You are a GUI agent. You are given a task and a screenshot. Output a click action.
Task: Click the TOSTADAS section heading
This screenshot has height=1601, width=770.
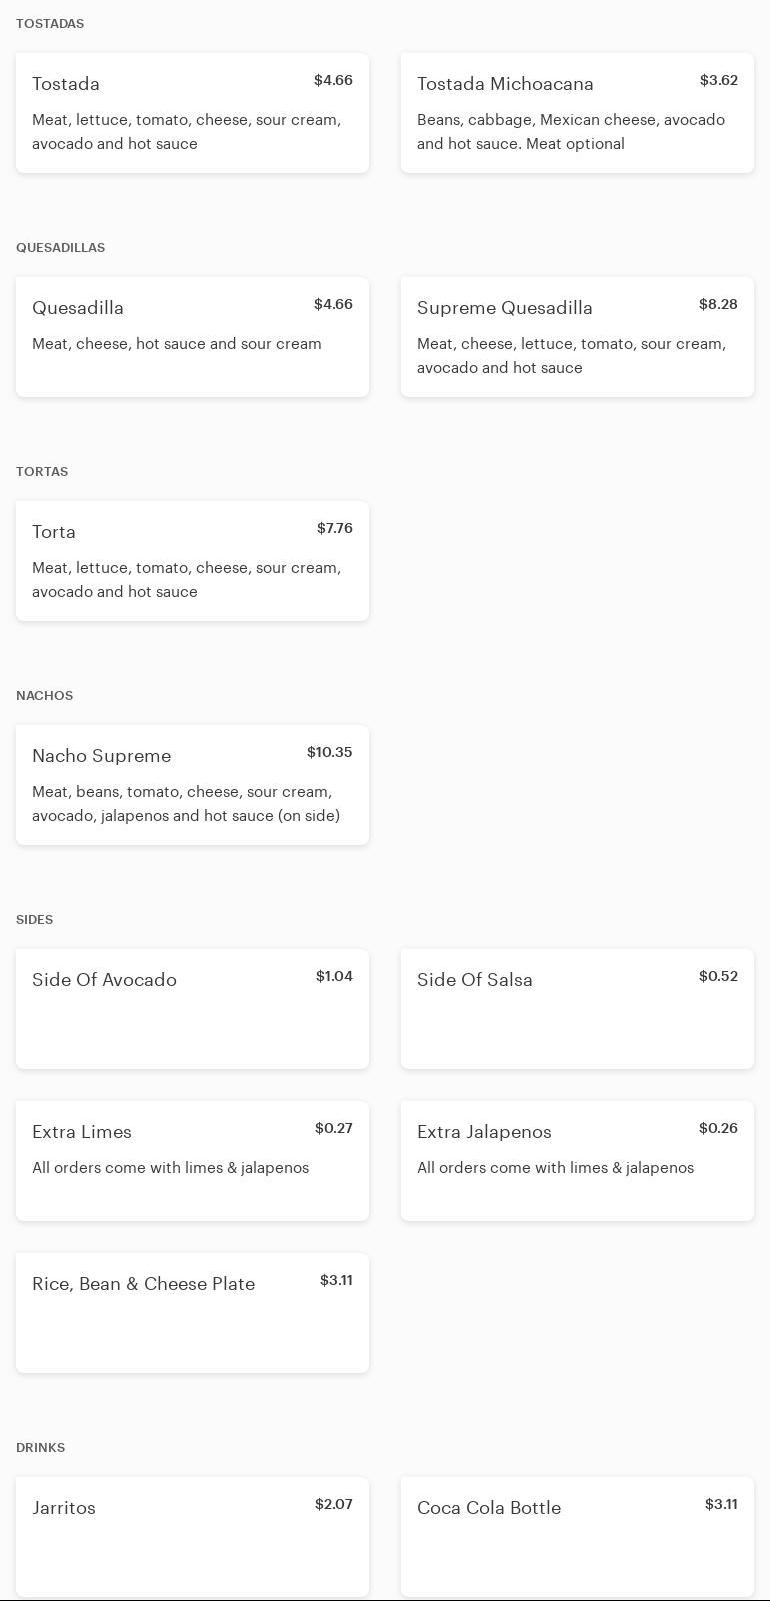point(50,23)
